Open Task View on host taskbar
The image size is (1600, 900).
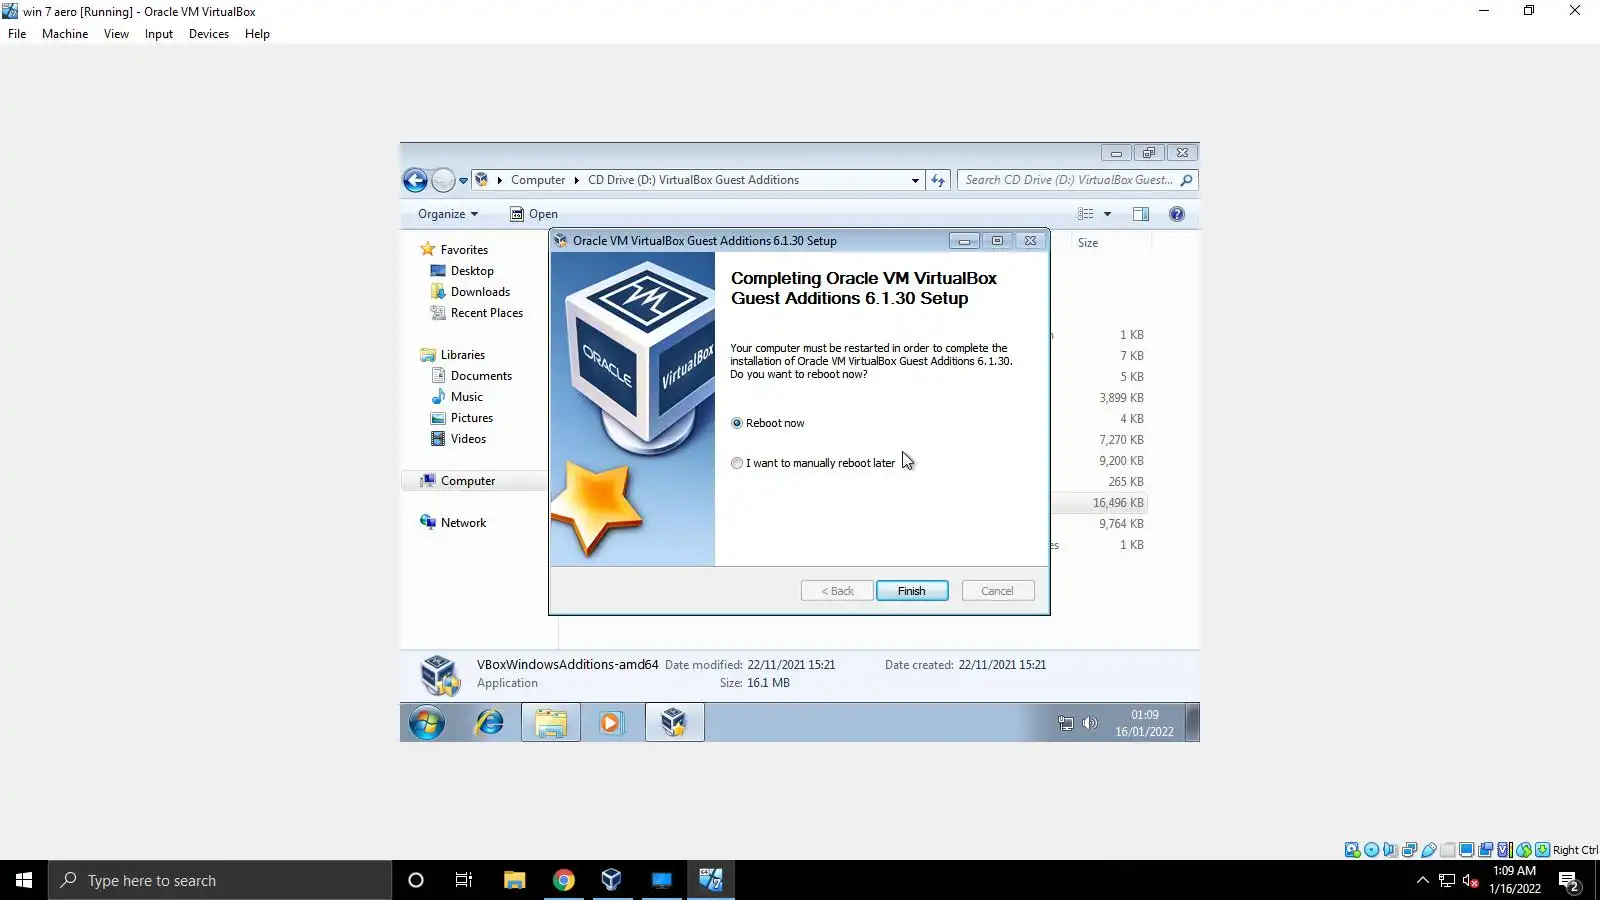click(x=464, y=880)
